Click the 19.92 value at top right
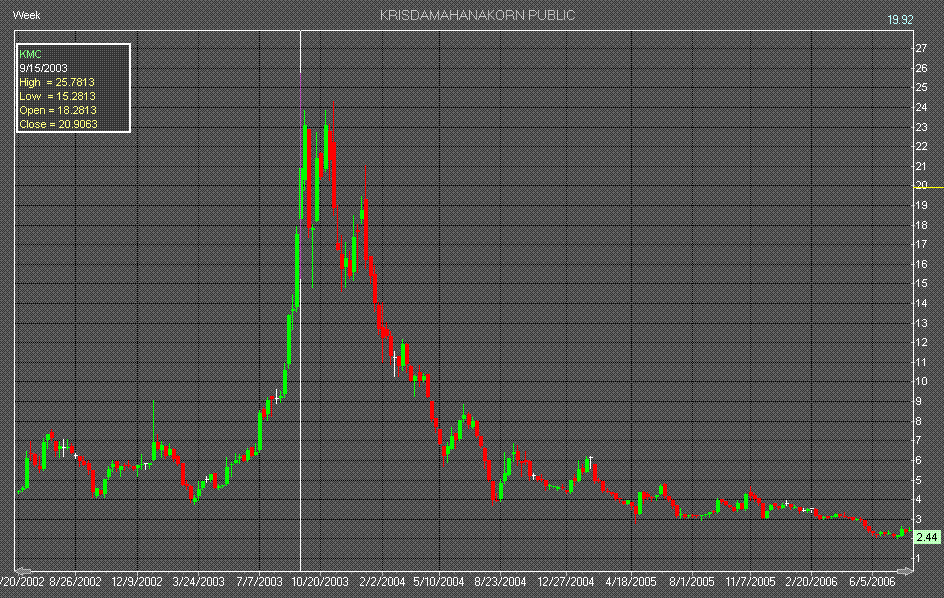The width and height of the screenshot is (944, 598). coord(900,20)
